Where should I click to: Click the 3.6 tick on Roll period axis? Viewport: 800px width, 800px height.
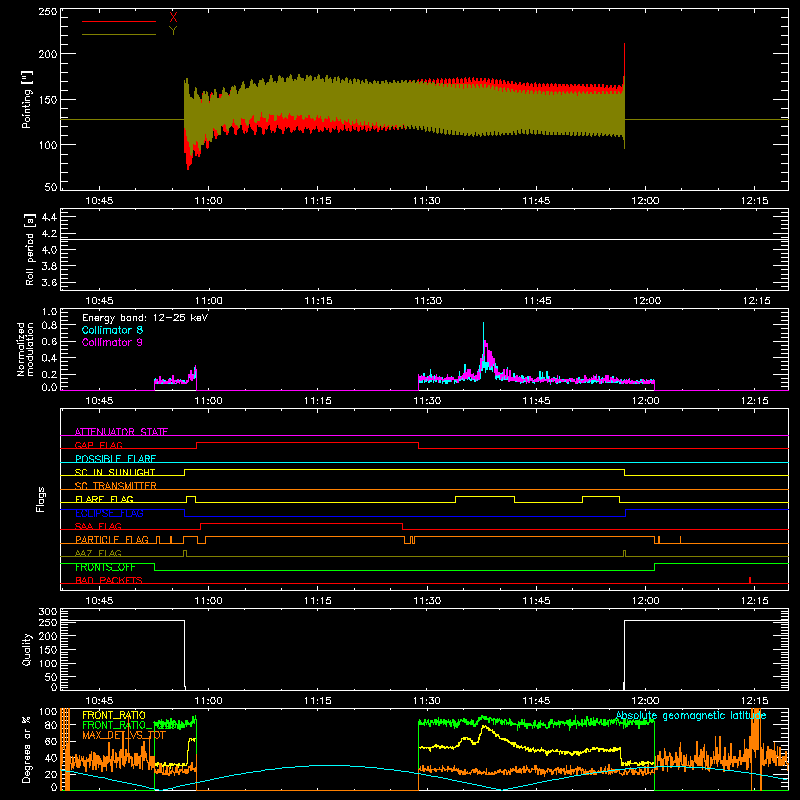pos(49,282)
